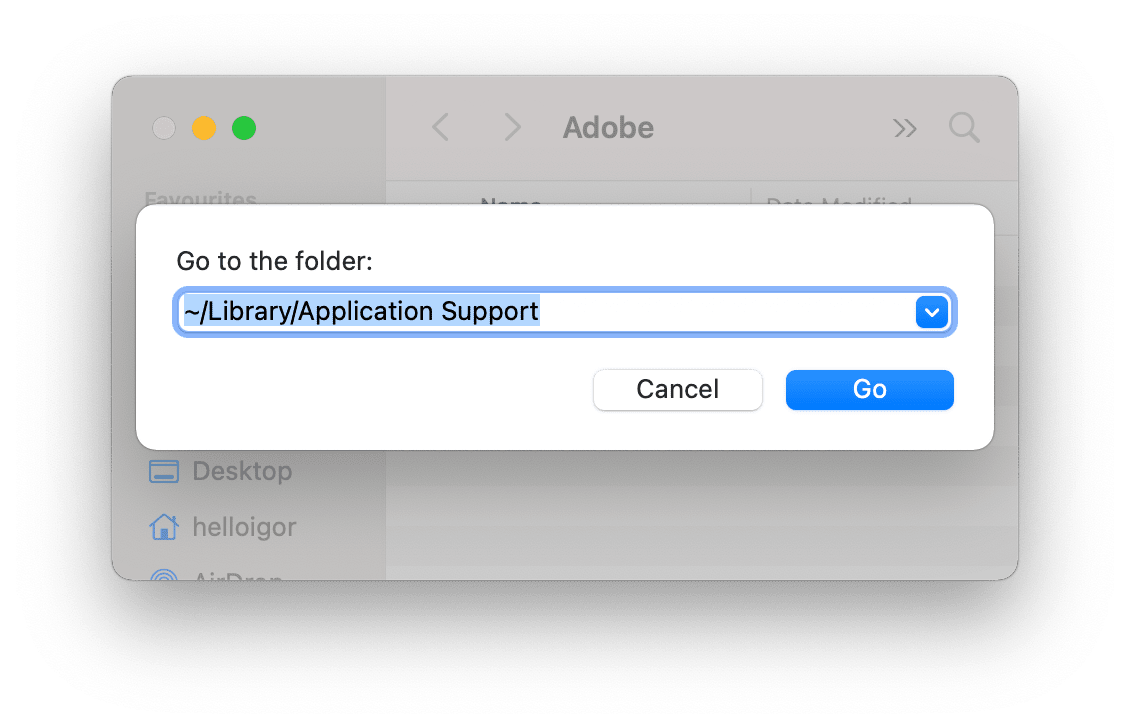
Task: Click the "Go to the folder:" label
Action: 274,262
